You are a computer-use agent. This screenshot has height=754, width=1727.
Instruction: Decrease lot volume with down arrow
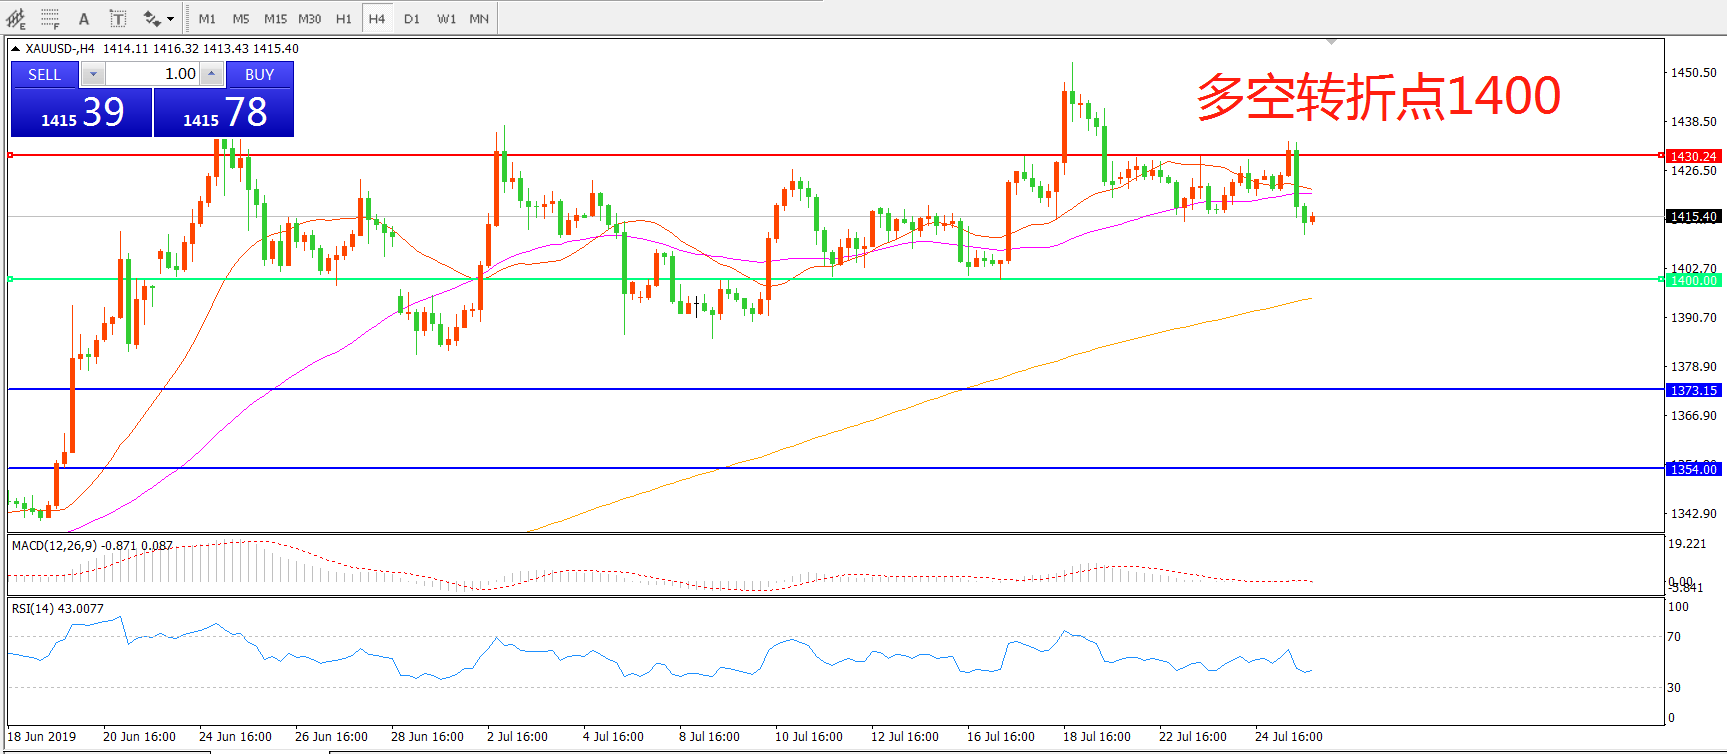point(93,74)
